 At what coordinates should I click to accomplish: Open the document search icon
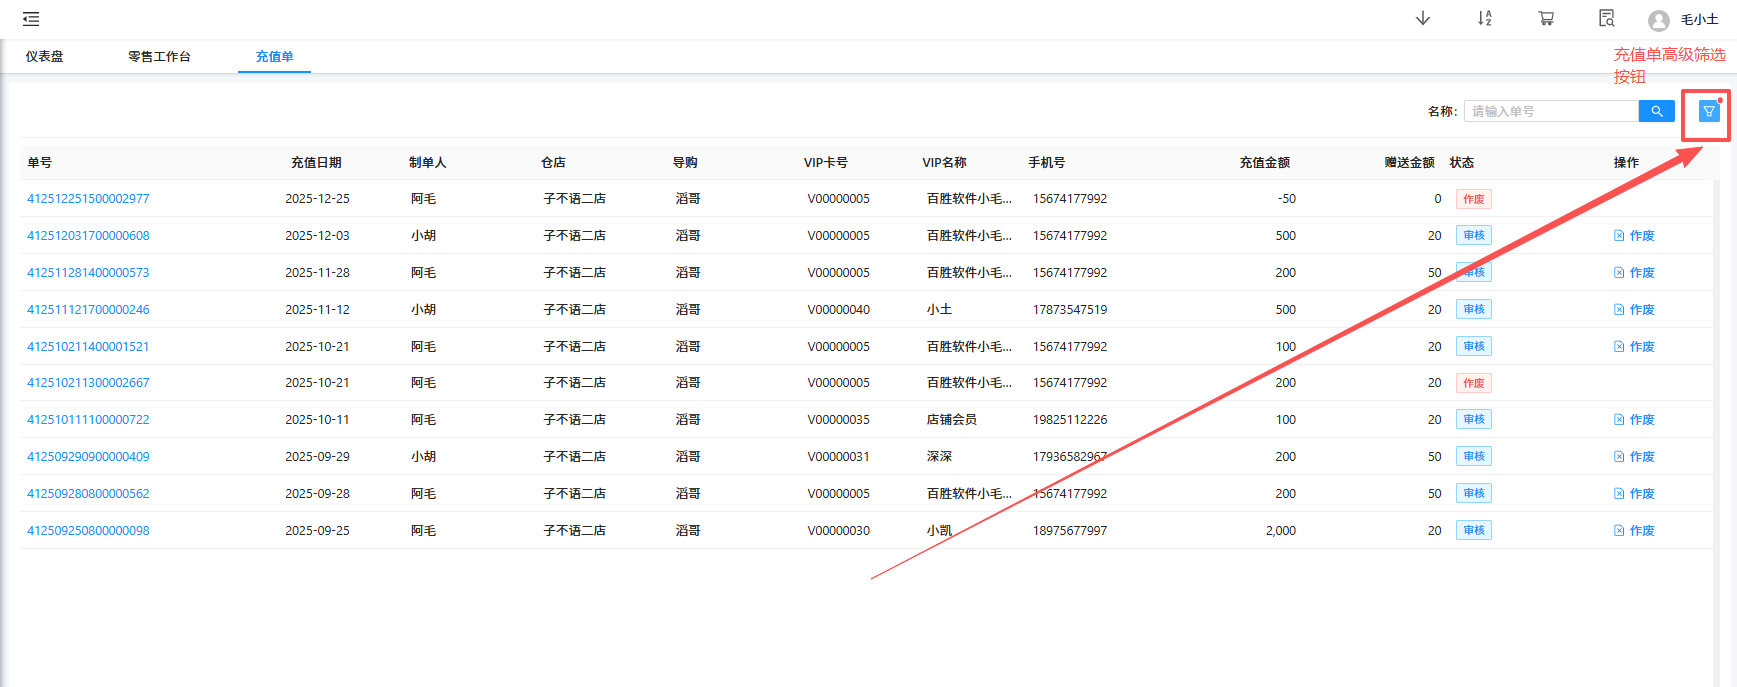1607,18
